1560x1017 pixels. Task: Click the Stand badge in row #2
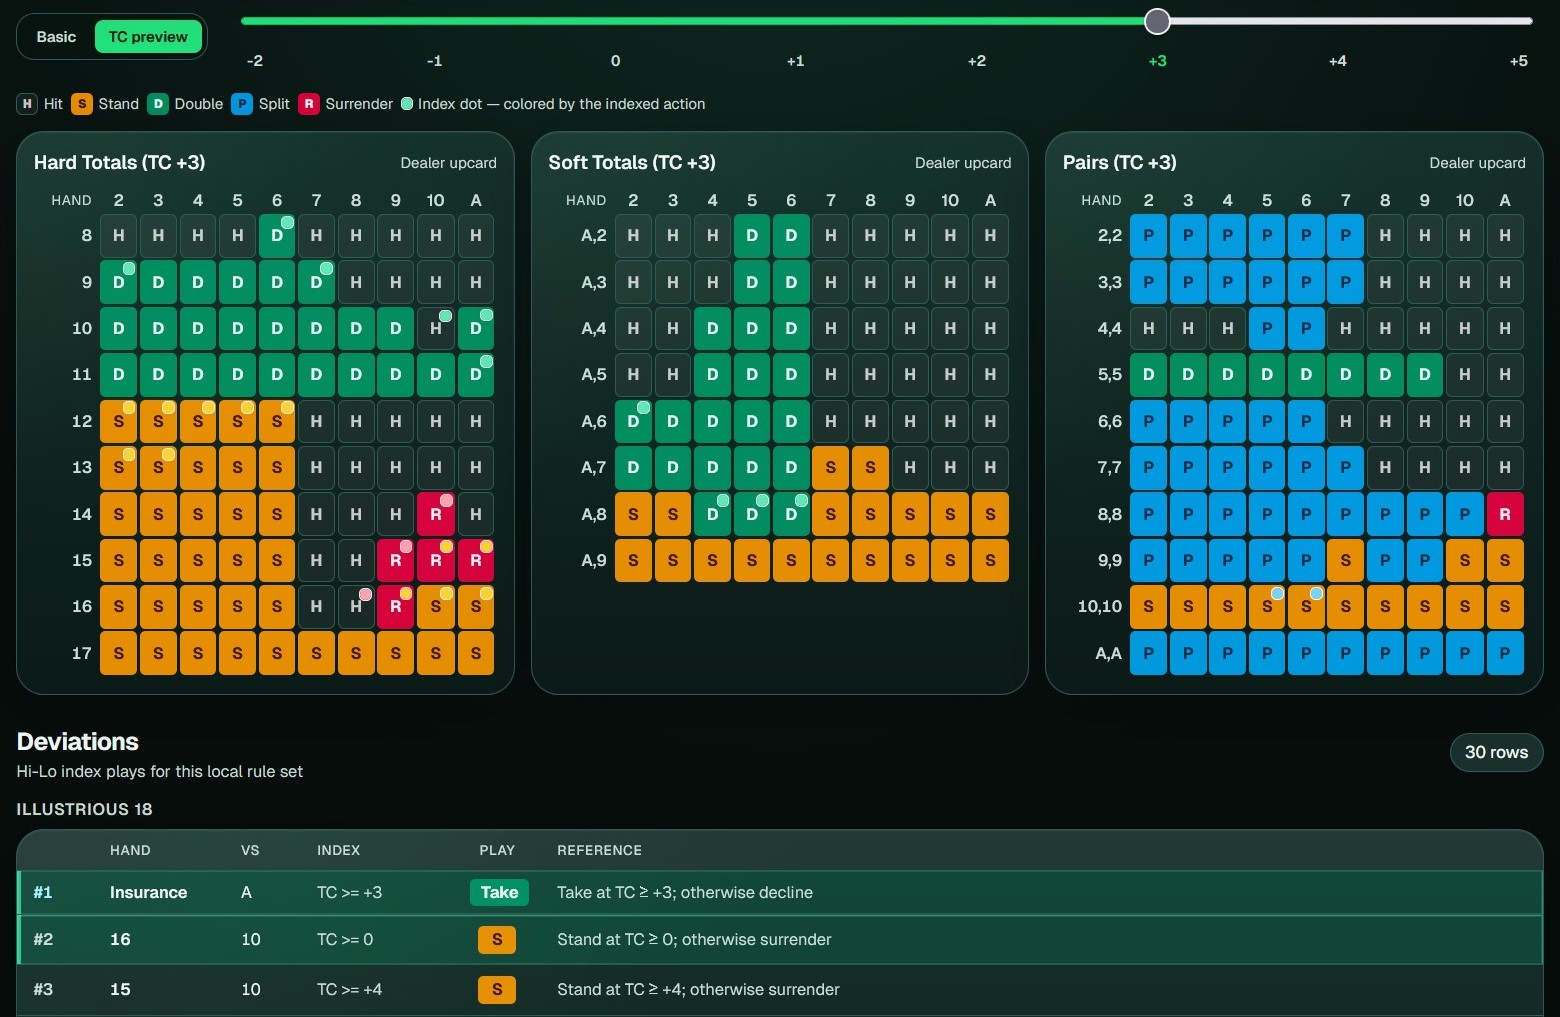tap(497, 939)
